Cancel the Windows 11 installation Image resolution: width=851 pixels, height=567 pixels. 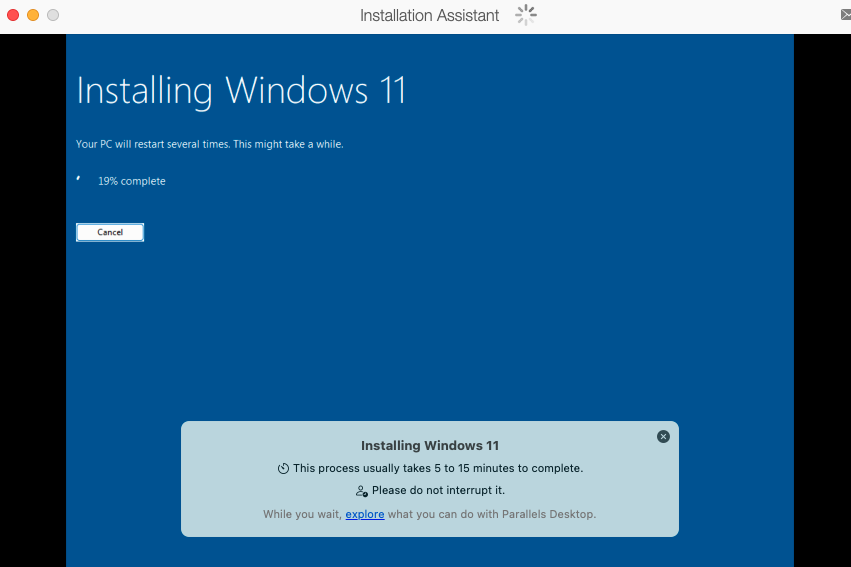coord(110,232)
